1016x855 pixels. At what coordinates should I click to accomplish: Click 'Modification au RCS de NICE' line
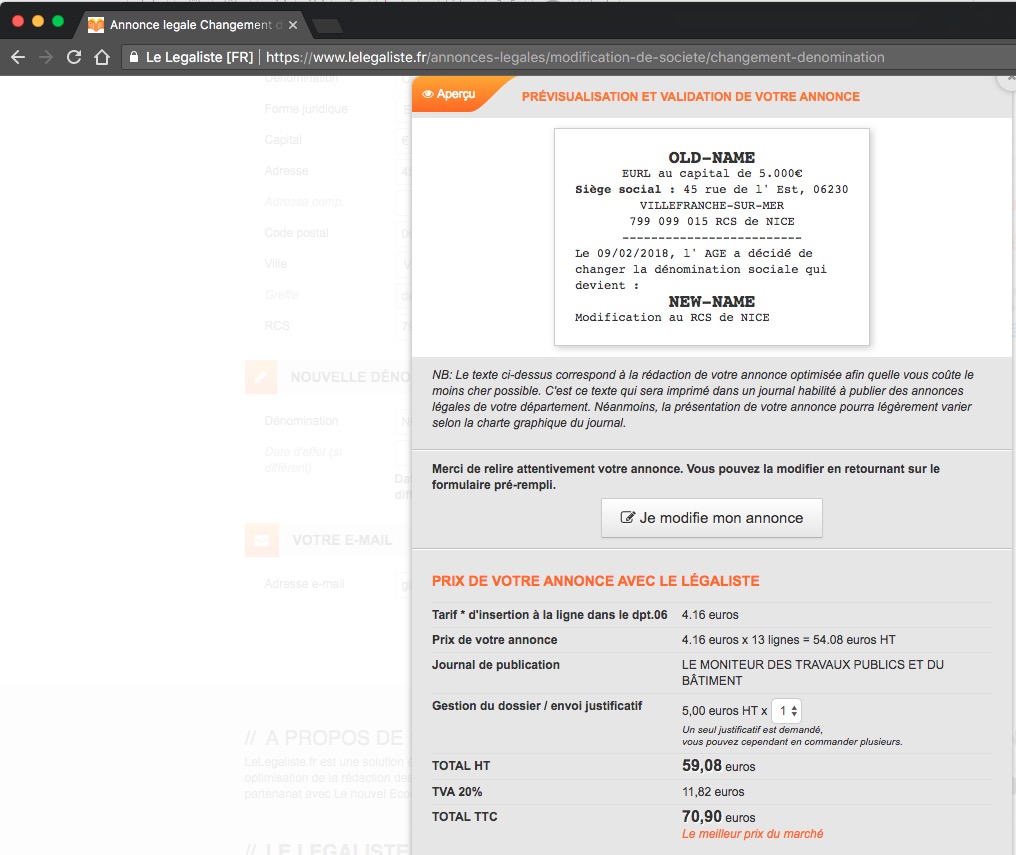click(x=672, y=317)
